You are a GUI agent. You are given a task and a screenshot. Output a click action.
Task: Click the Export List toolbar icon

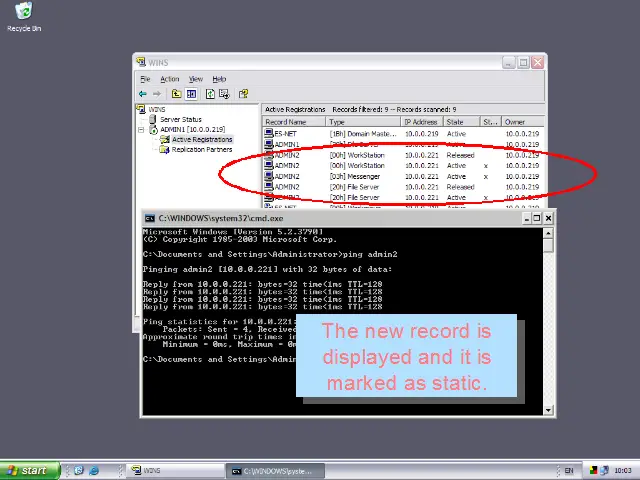point(224,94)
